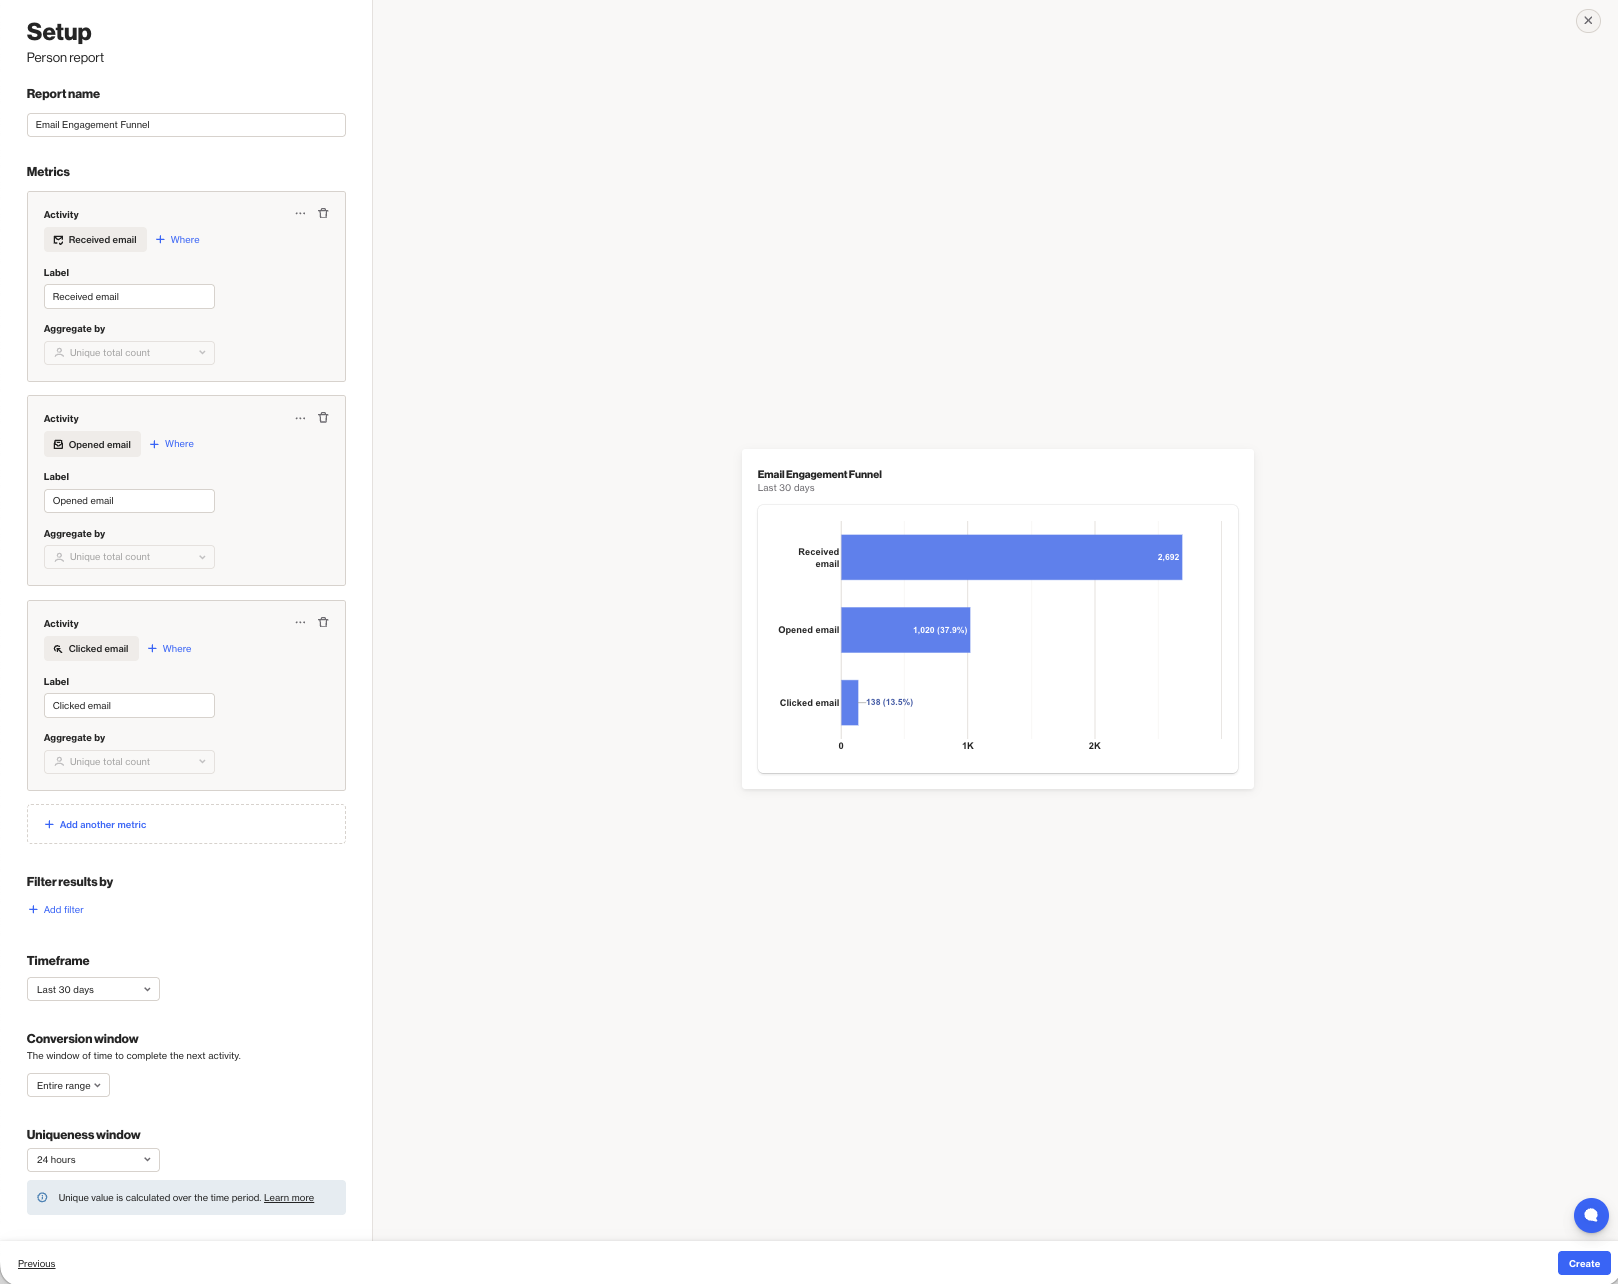Delete the Clicked email metric with trash icon

click(323, 622)
